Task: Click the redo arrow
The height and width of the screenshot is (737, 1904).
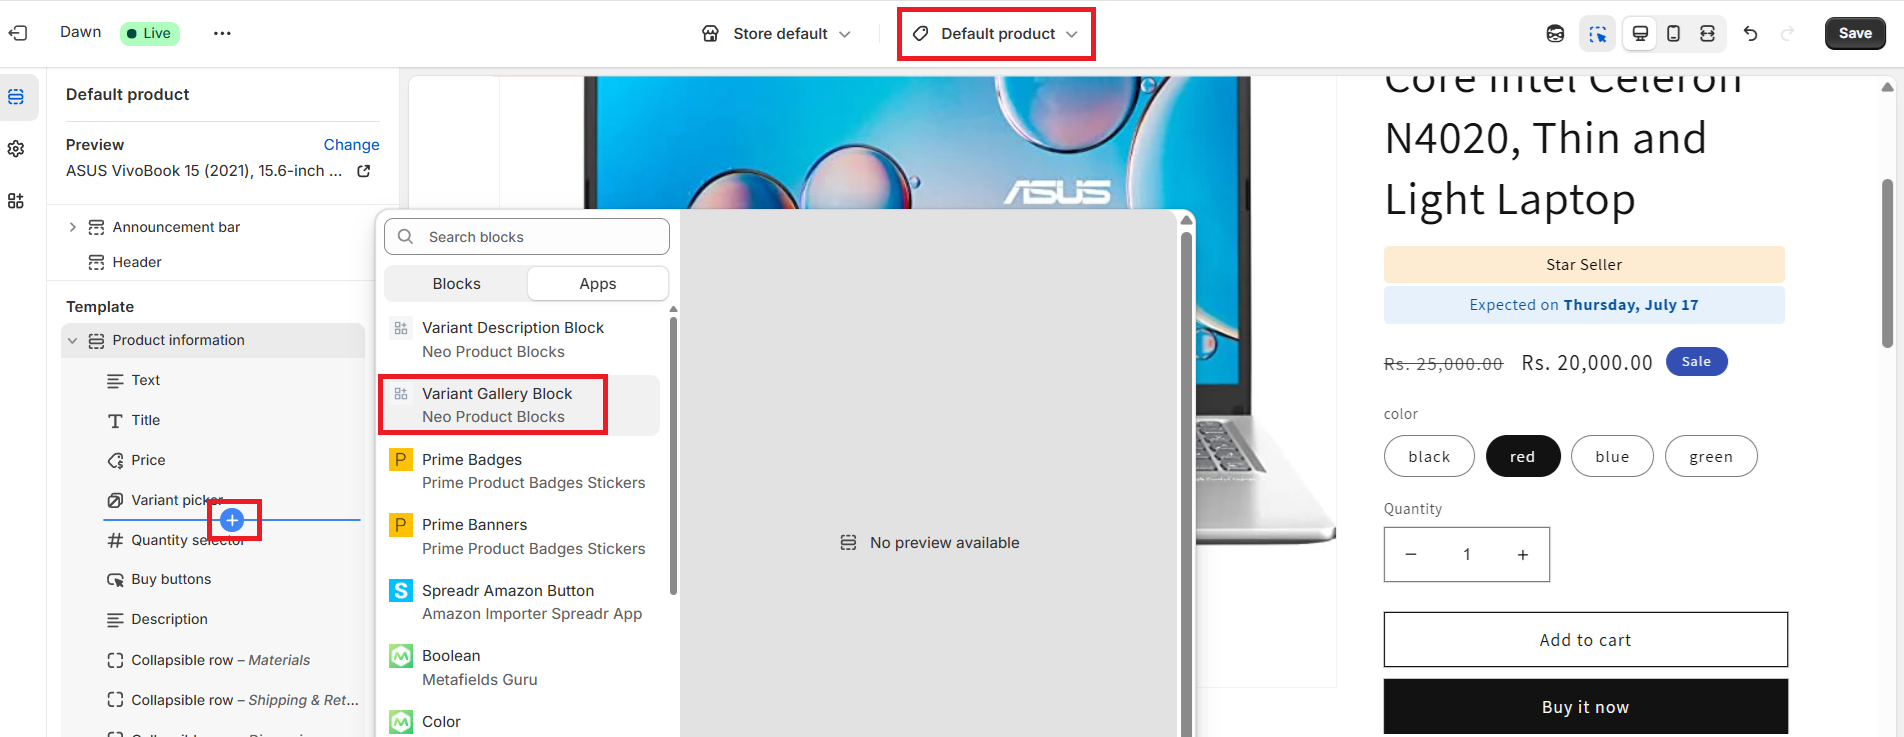Action: pyautogui.click(x=1788, y=34)
